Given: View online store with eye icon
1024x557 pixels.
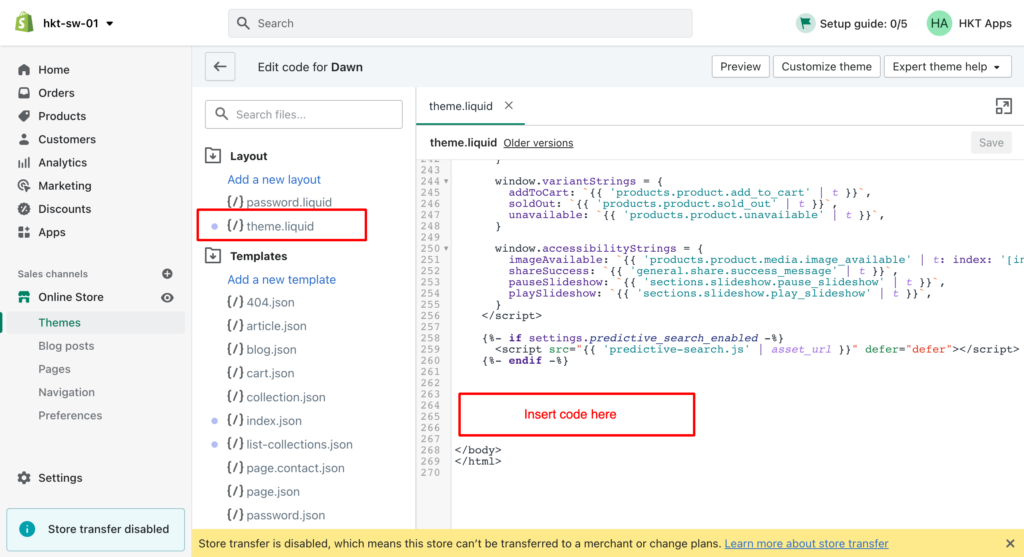Looking at the screenshot, I should click(167, 298).
